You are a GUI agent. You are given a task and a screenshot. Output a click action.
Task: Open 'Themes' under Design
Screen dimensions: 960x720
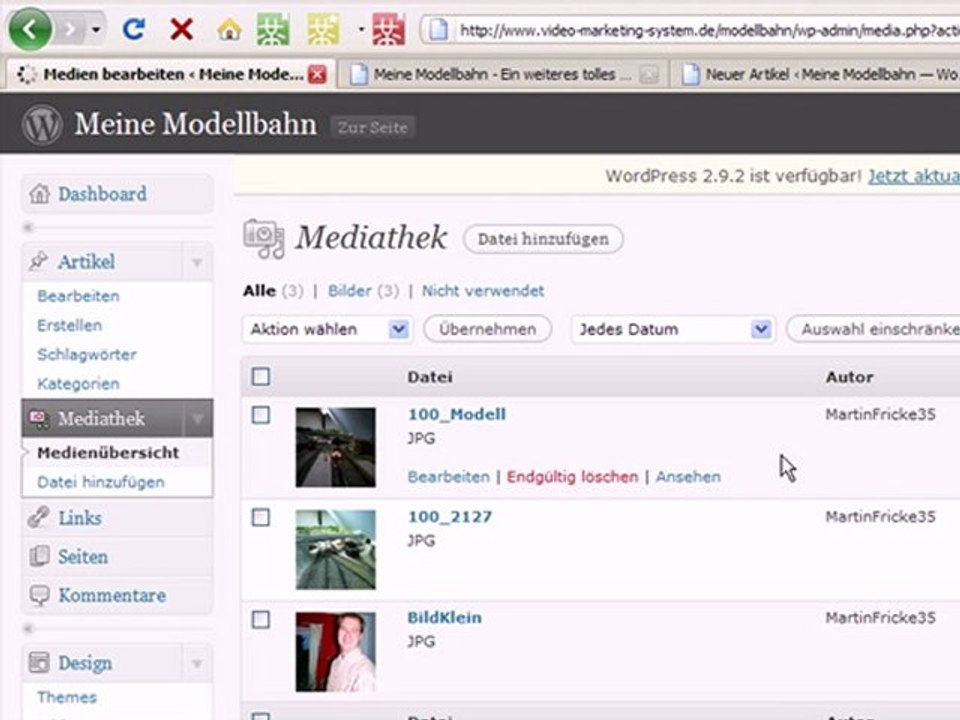point(67,697)
